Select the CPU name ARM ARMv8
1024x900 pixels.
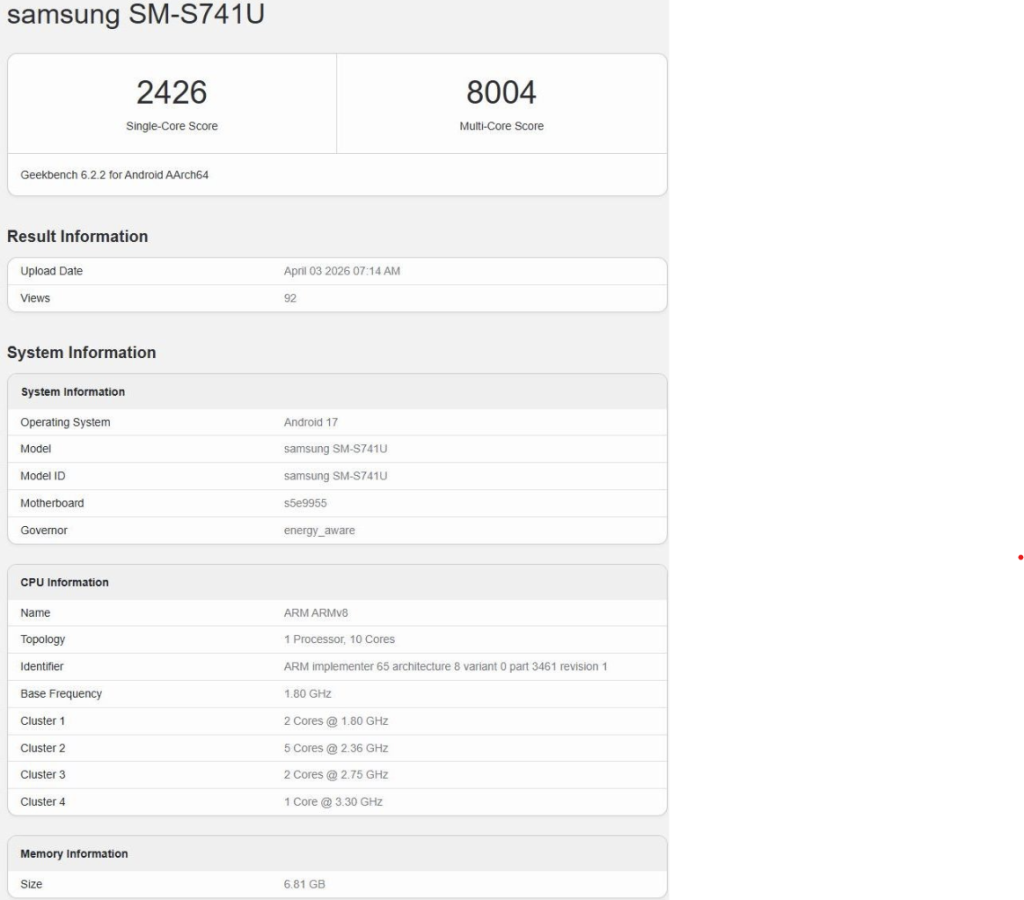point(315,613)
